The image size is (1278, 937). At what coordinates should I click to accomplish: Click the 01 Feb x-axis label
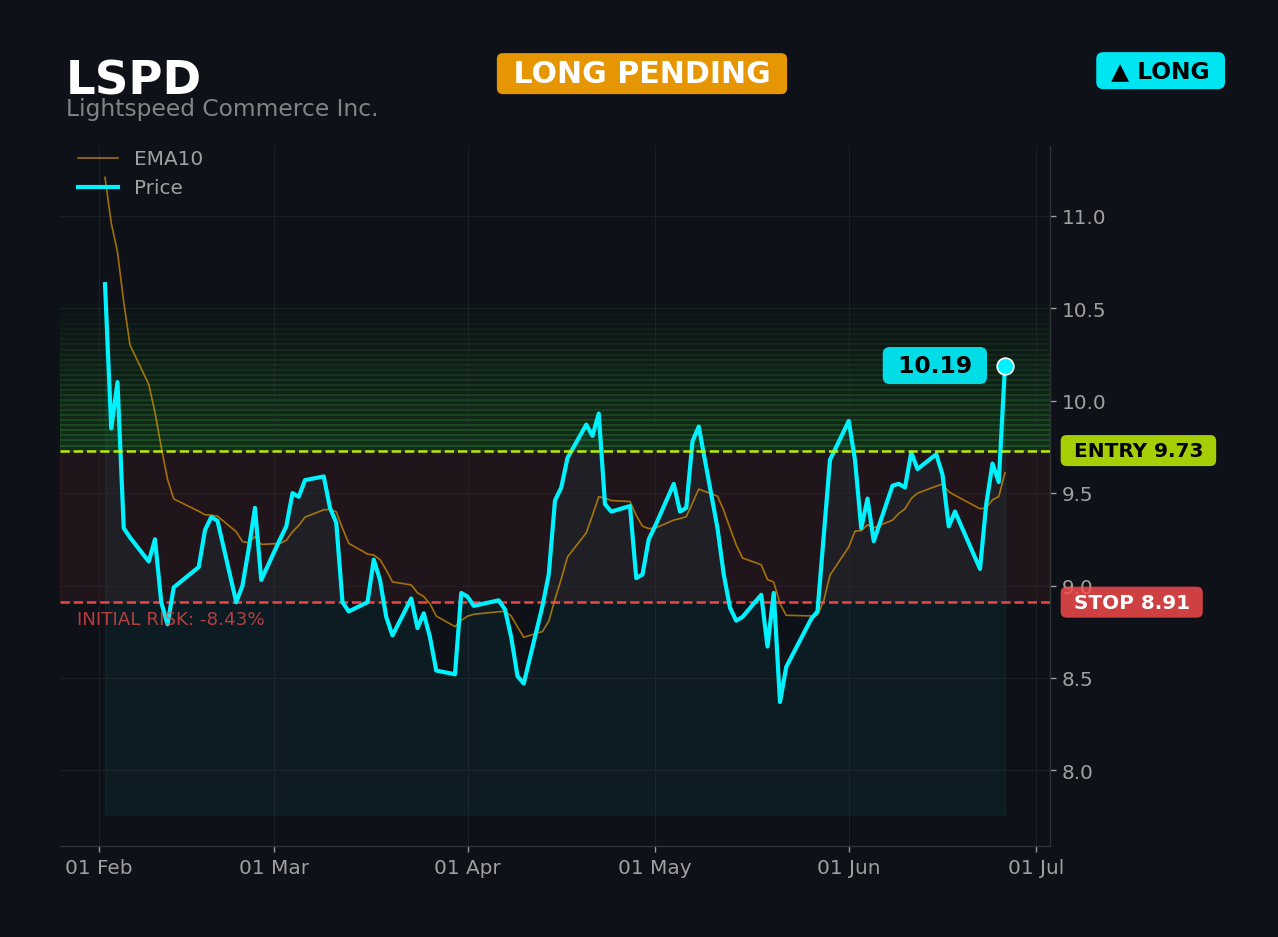[x=99, y=868]
